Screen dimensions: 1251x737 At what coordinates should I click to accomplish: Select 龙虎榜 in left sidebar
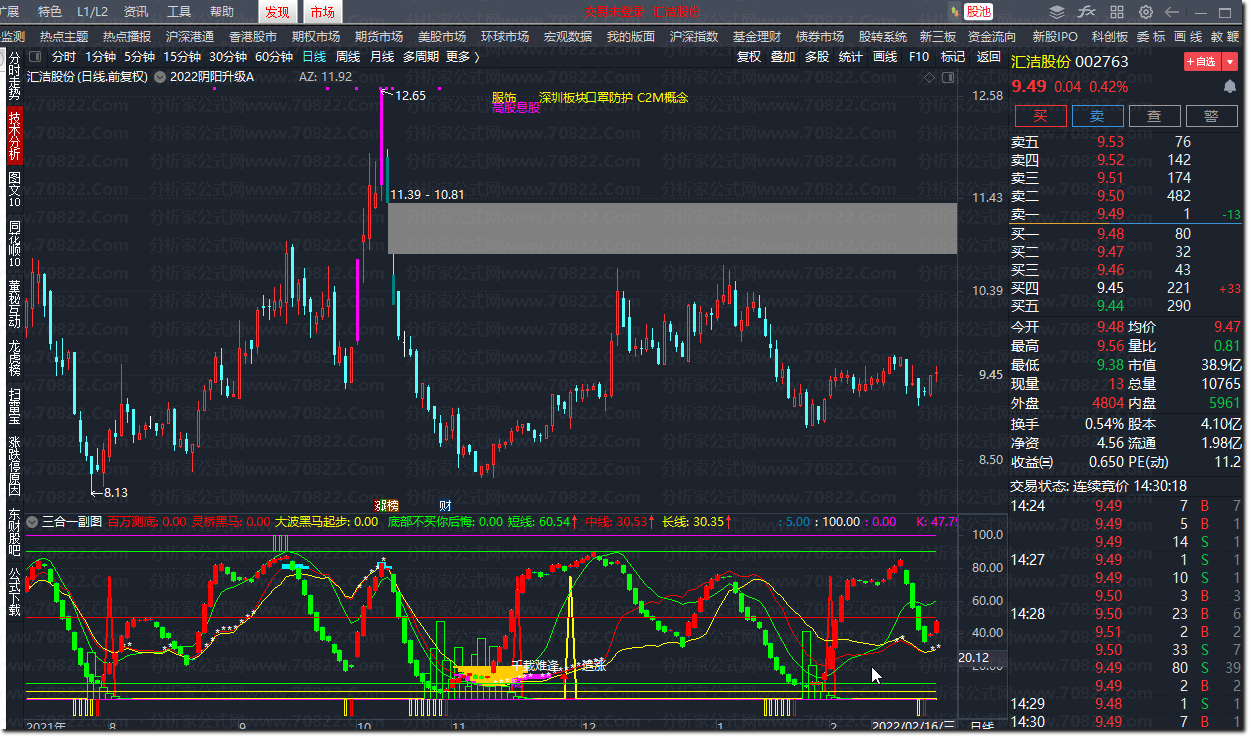click(x=14, y=359)
